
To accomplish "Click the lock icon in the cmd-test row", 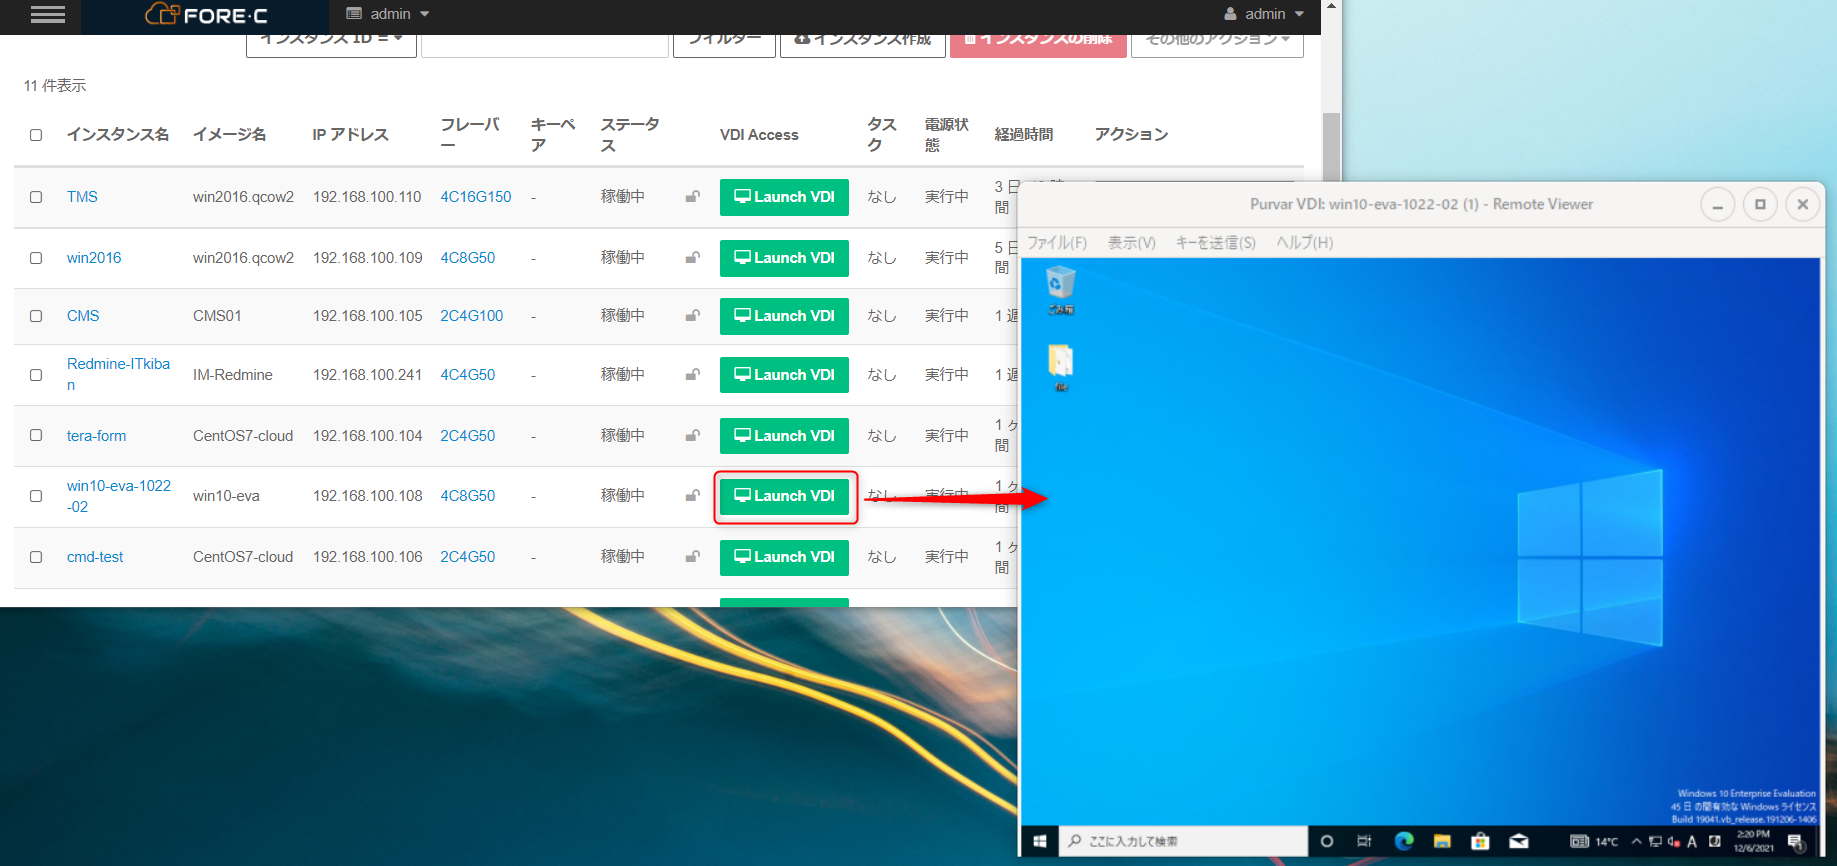I will pyautogui.click(x=692, y=557).
